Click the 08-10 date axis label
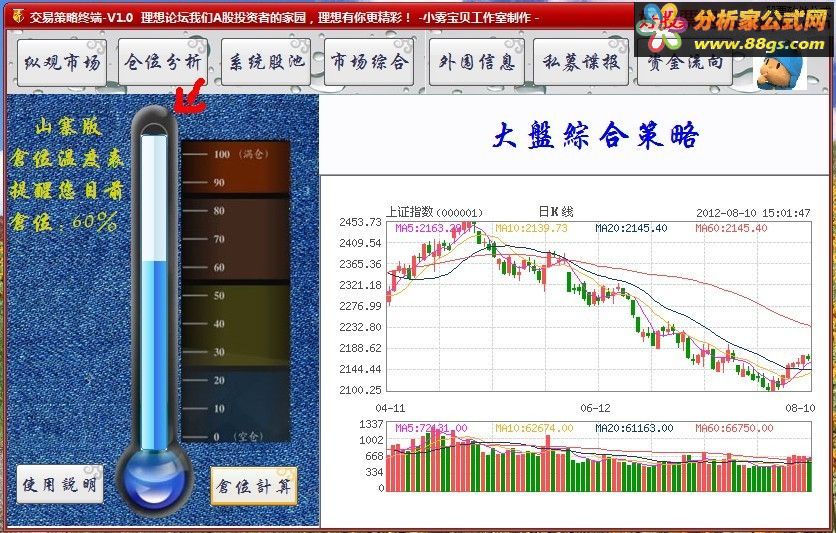 (x=800, y=408)
